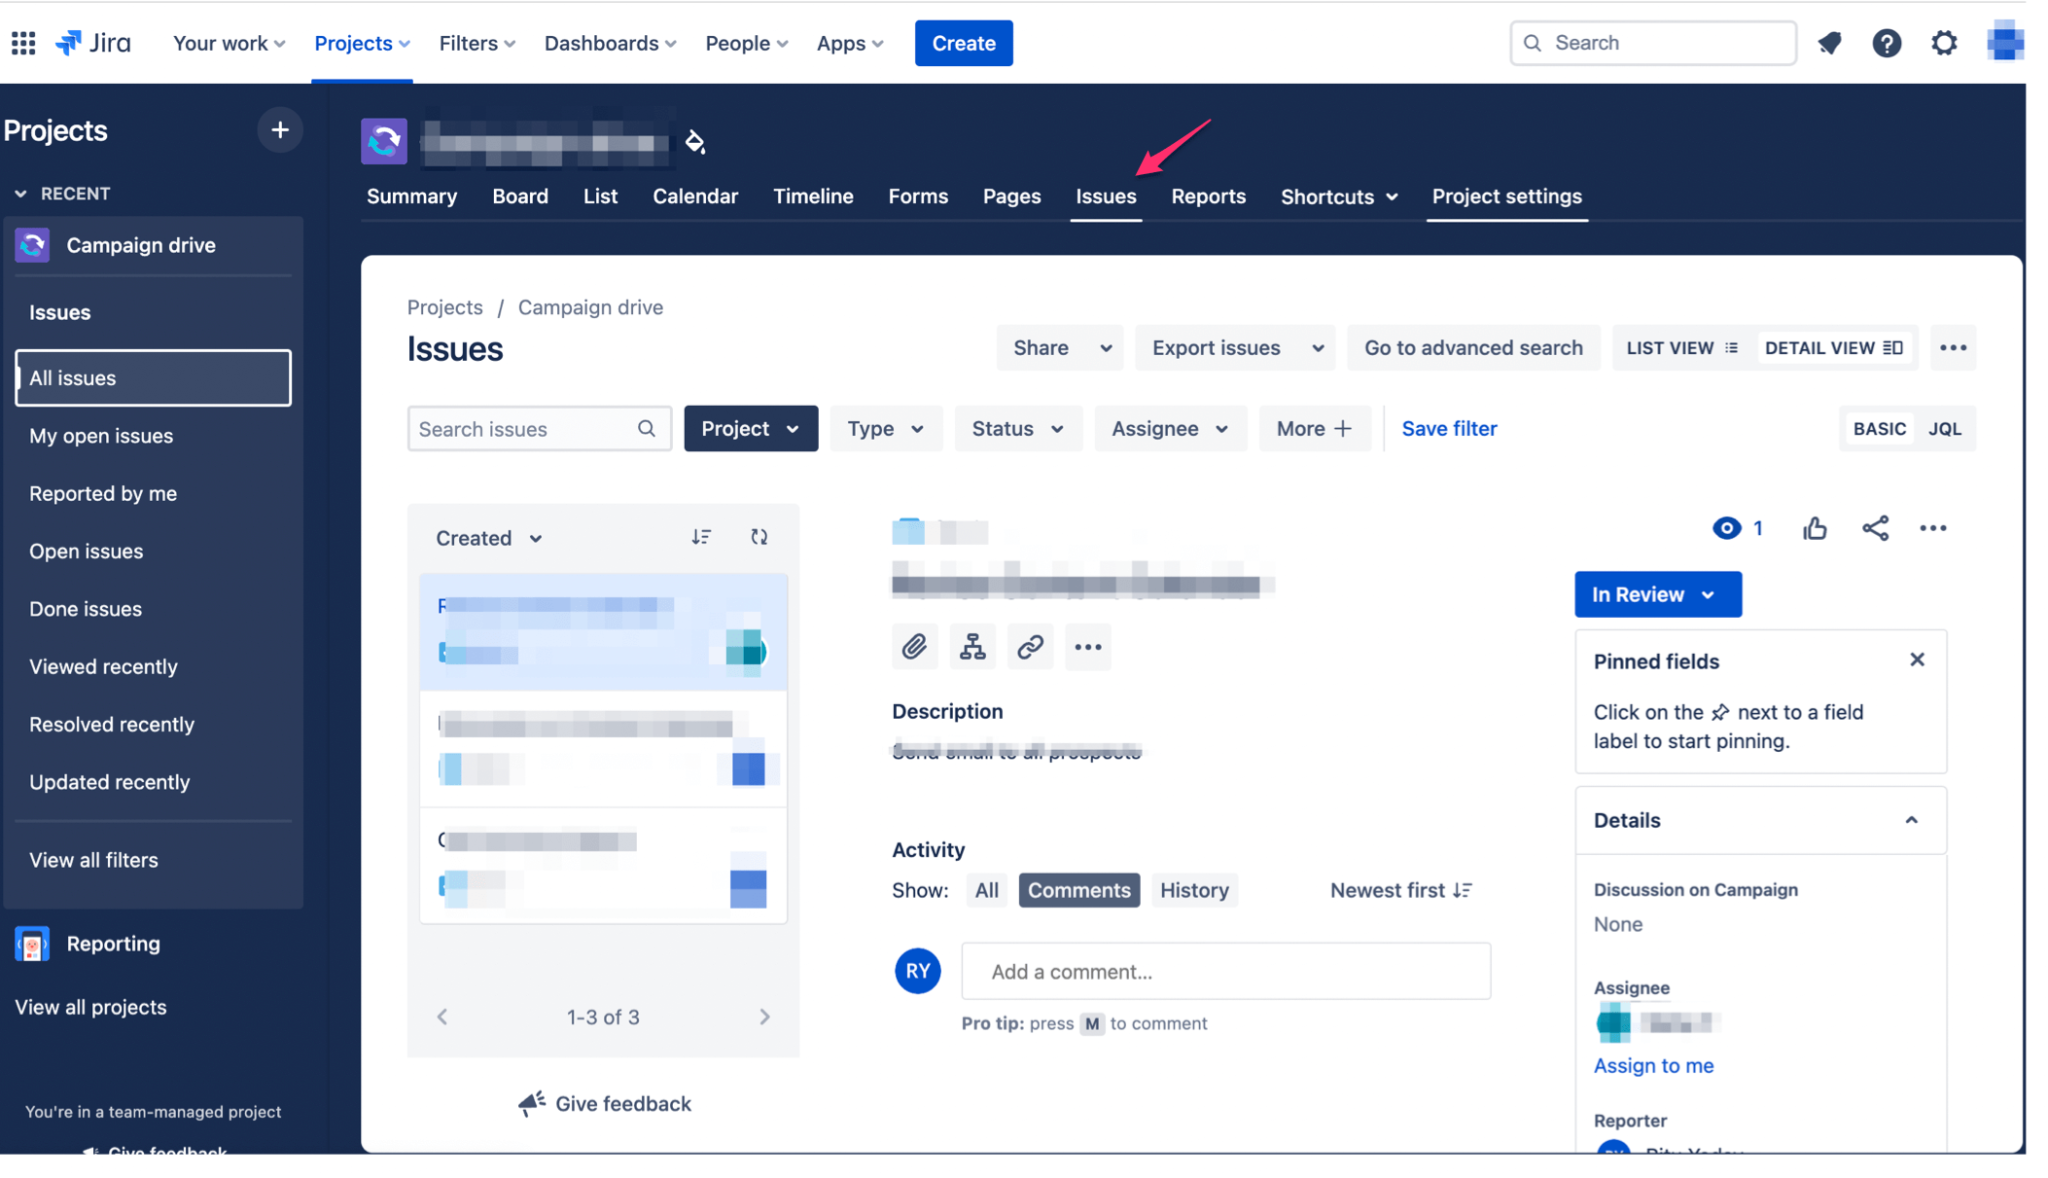Open the In Review status dropdown
The width and height of the screenshot is (2048, 1178).
point(1656,594)
